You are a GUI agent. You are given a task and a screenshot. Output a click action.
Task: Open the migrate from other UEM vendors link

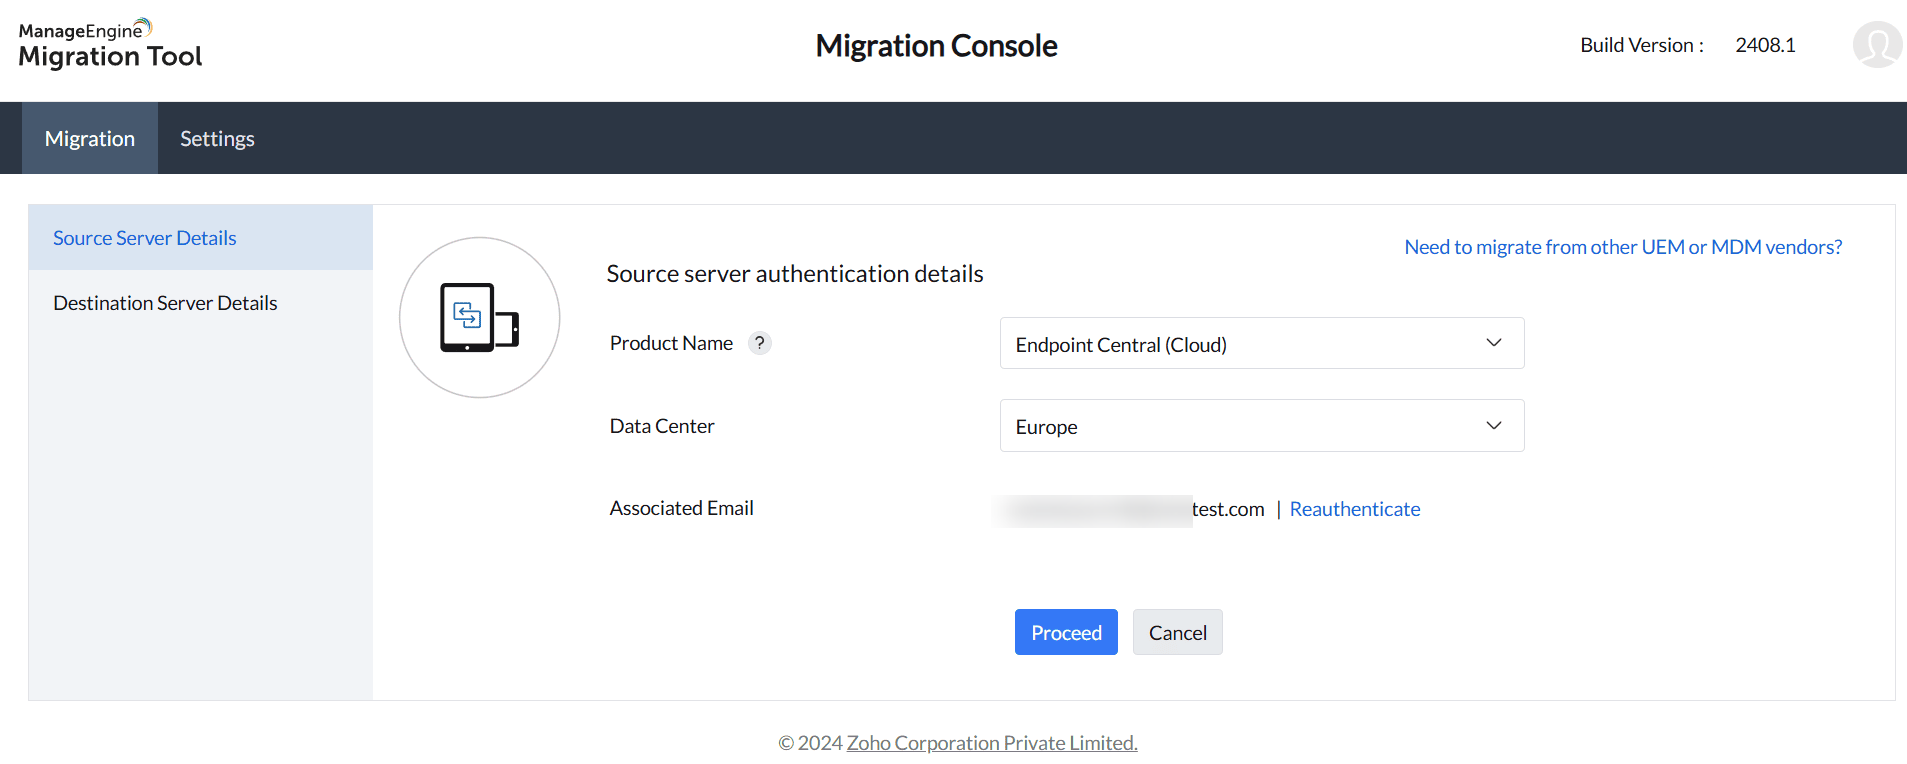pyautogui.click(x=1622, y=247)
